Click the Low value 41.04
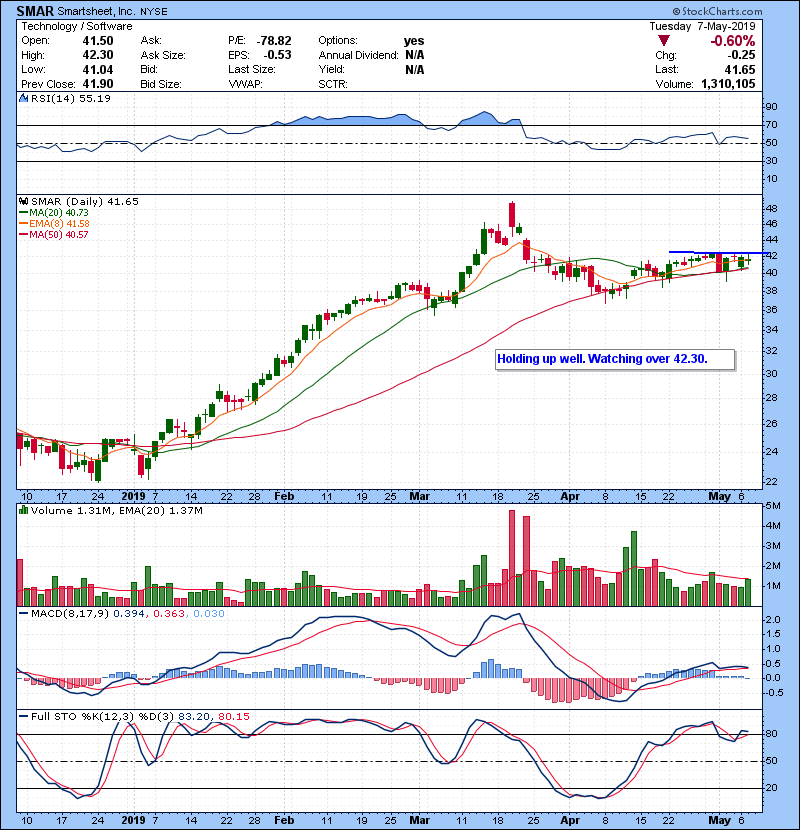 pyautogui.click(x=98, y=69)
